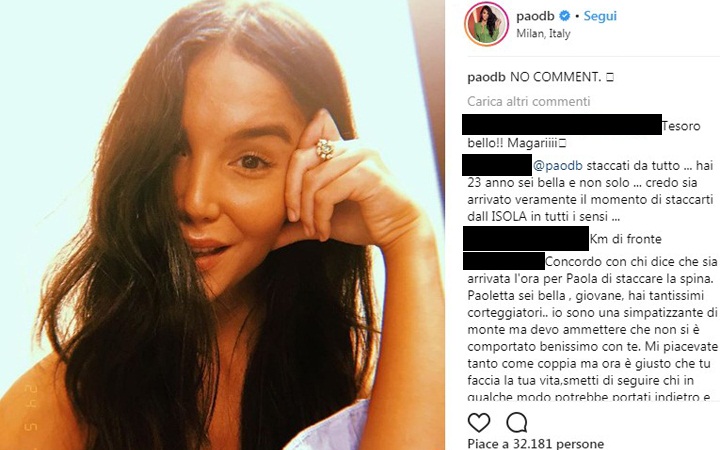Screen dimensions: 720x450
Task: Load more comments via Carica altri commenti
Action: (x=529, y=101)
